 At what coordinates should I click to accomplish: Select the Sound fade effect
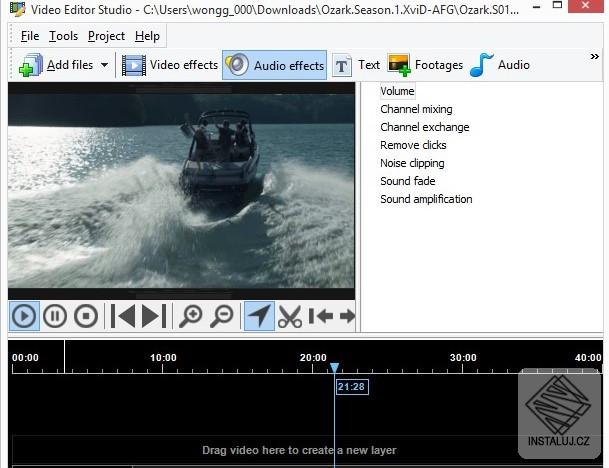coord(408,181)
